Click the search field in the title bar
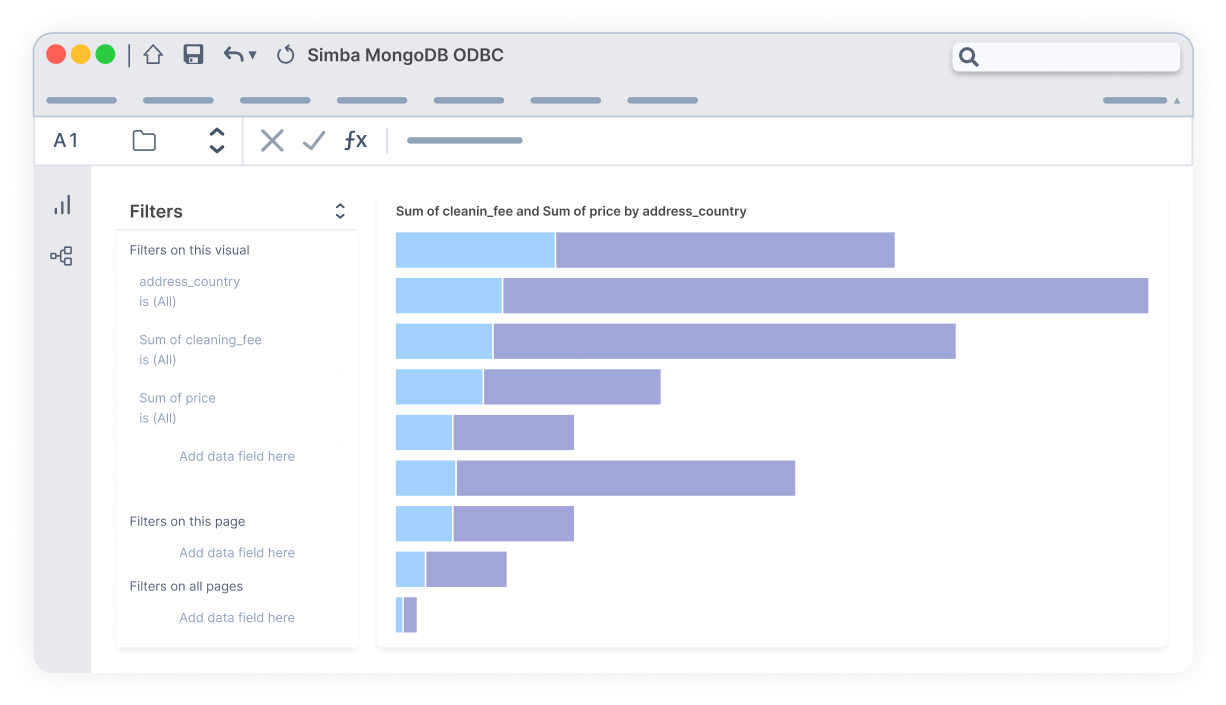The image size is (1226, 705). (x=1066, y=57)
